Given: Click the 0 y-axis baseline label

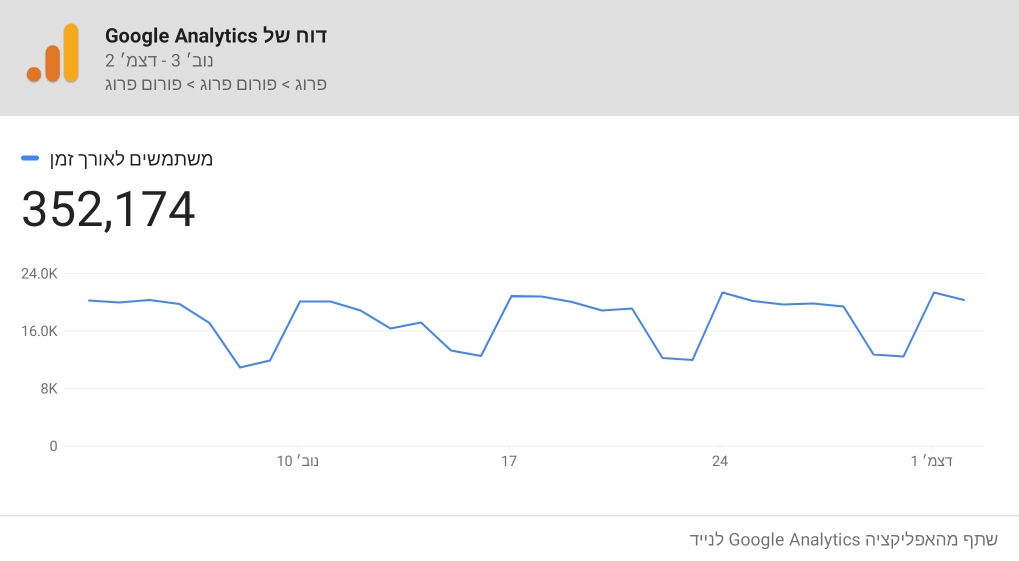Looking at the screenshot, I should tap(53, 446).
